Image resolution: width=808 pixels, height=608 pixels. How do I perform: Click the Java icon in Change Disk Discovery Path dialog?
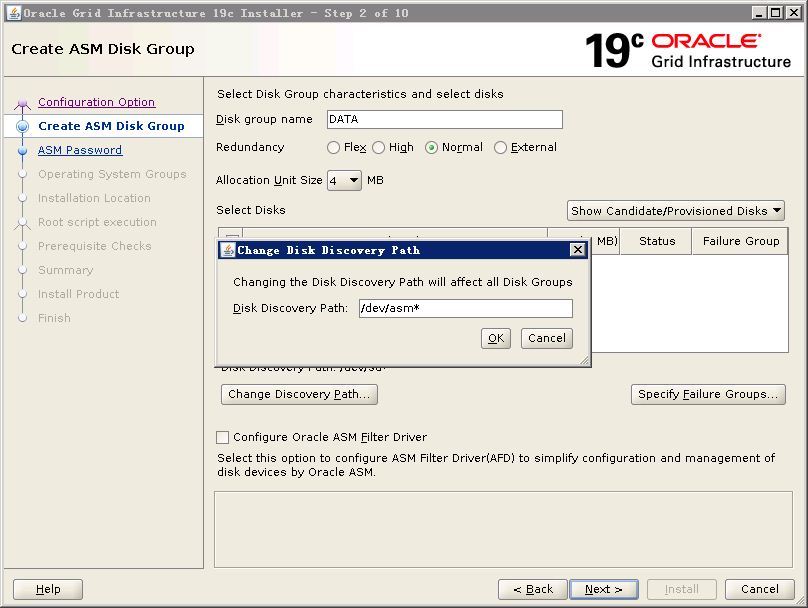228,250
